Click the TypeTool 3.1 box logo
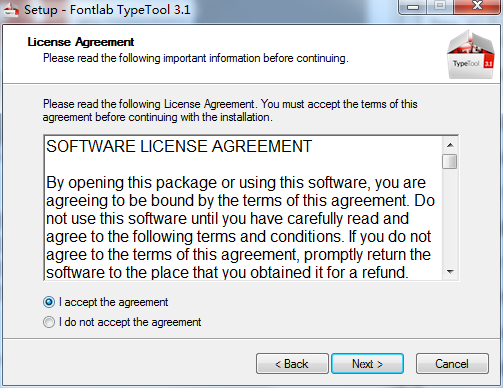 [471, 54]
